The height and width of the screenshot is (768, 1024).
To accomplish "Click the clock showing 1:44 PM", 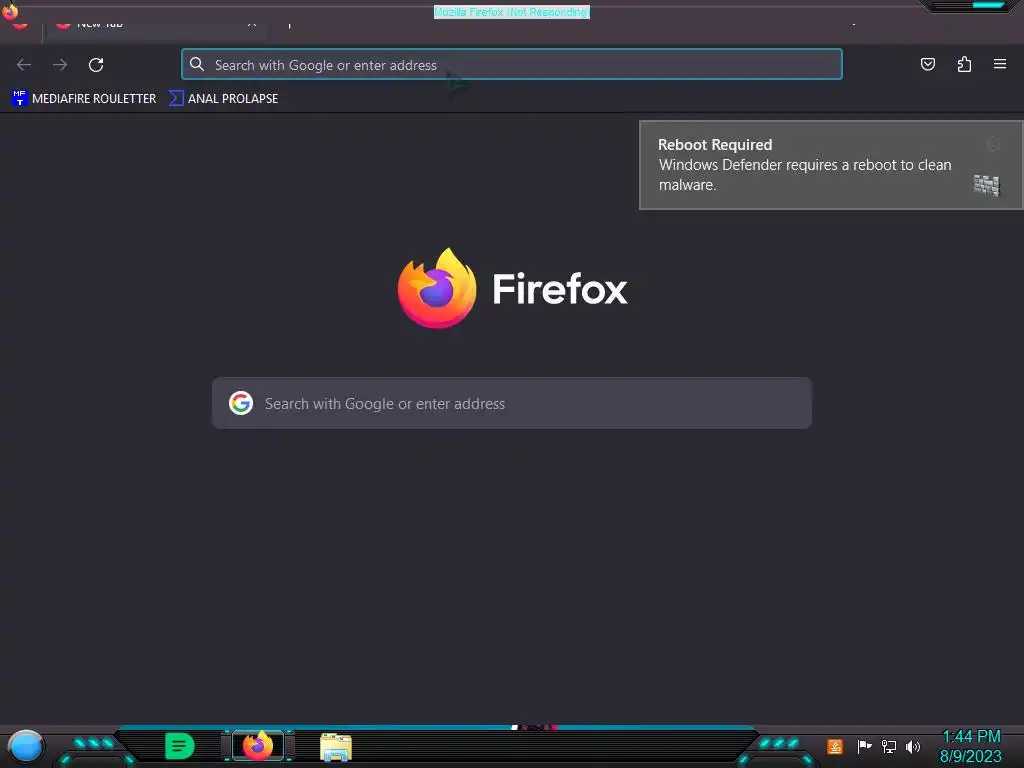I will 971,737.
